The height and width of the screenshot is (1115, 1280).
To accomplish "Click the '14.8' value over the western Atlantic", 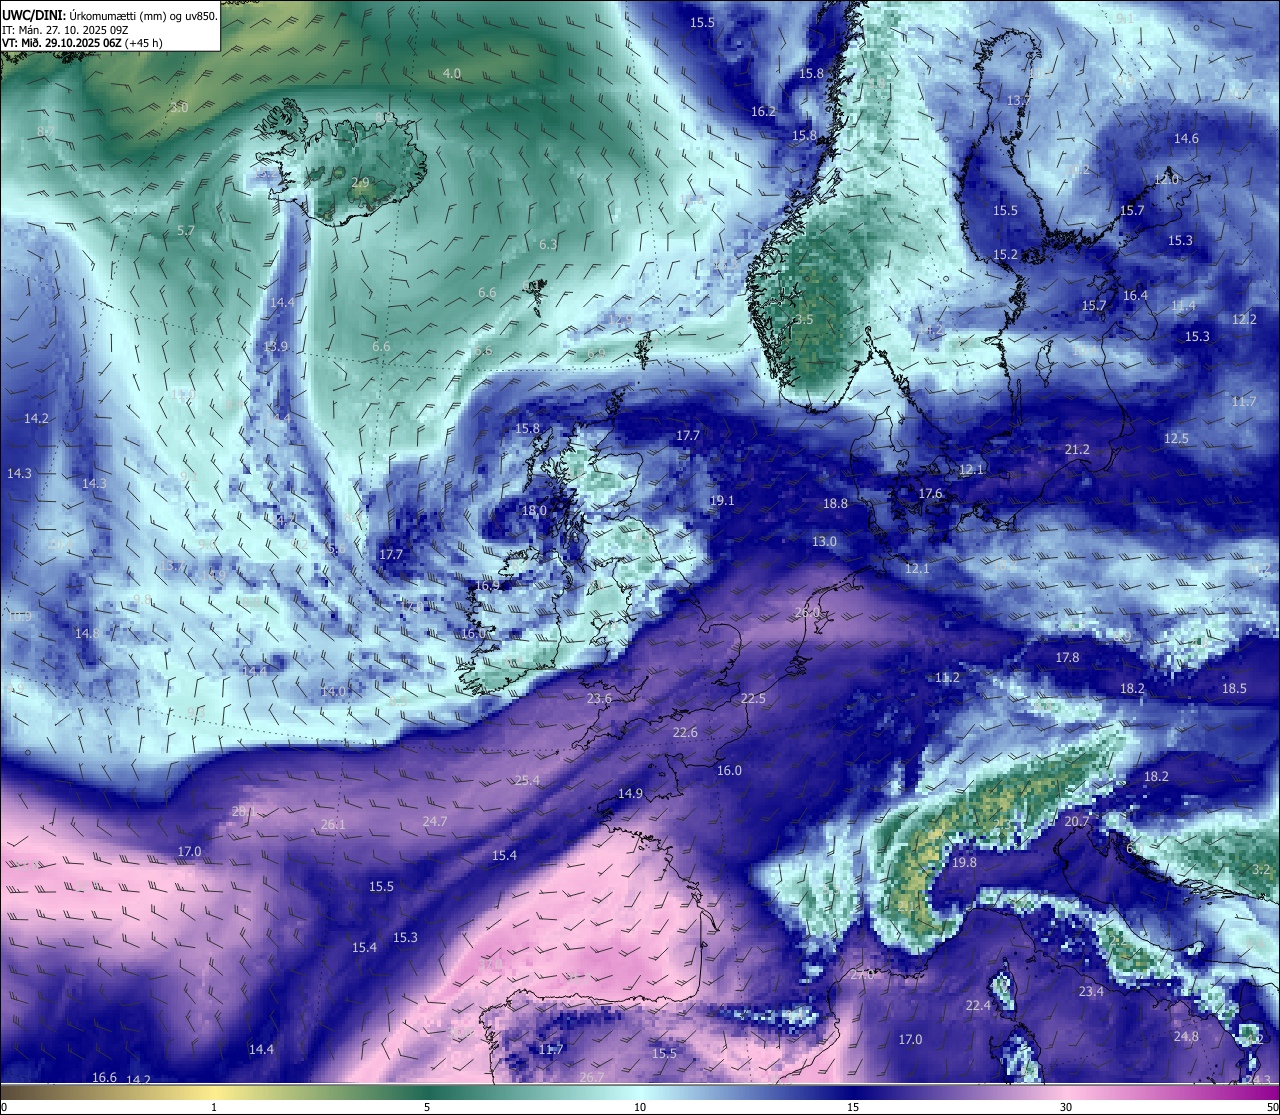I will (87, 634).
